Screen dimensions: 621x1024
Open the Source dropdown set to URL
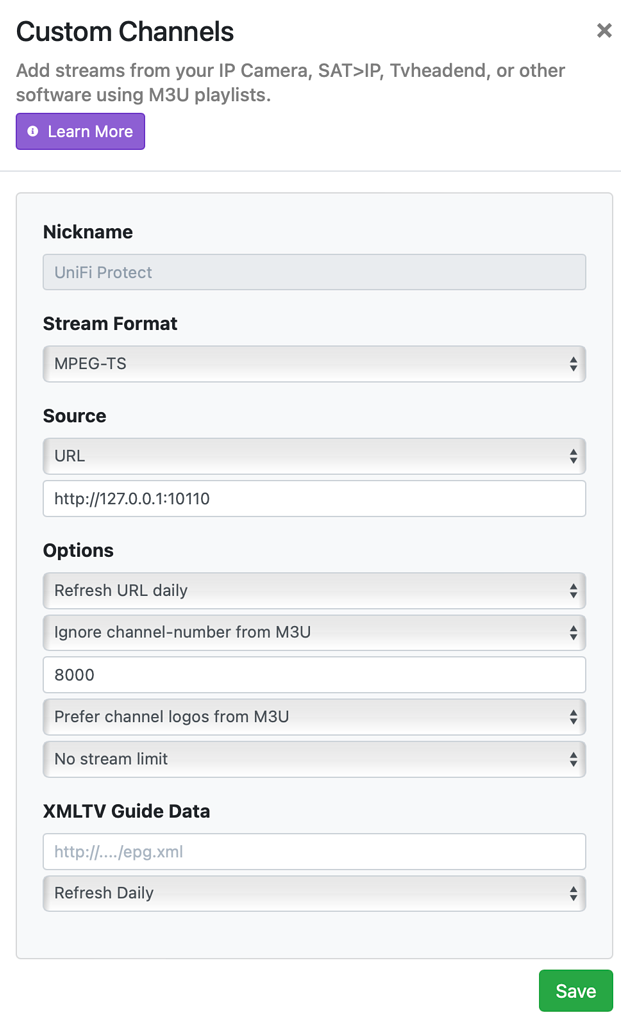point(300,456)
